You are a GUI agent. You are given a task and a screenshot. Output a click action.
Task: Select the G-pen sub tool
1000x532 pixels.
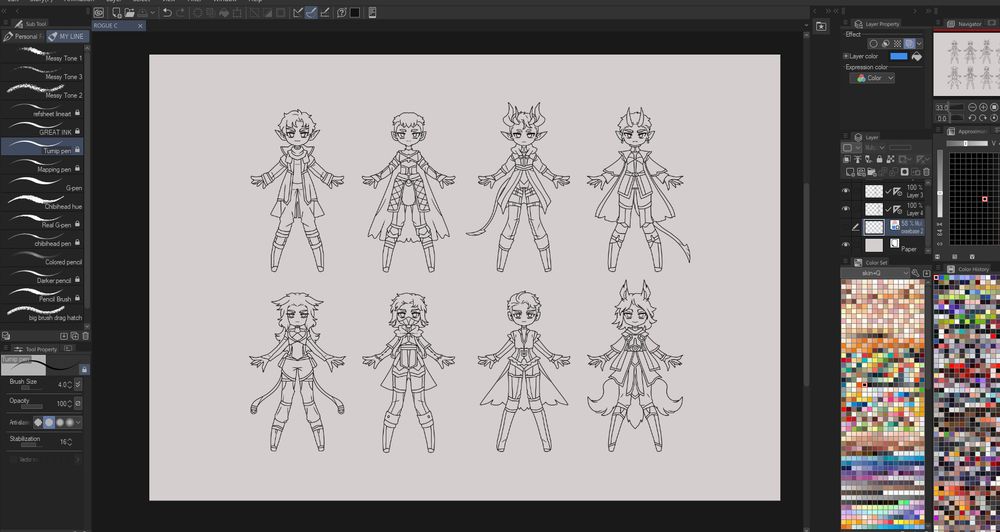coord(42,184)
